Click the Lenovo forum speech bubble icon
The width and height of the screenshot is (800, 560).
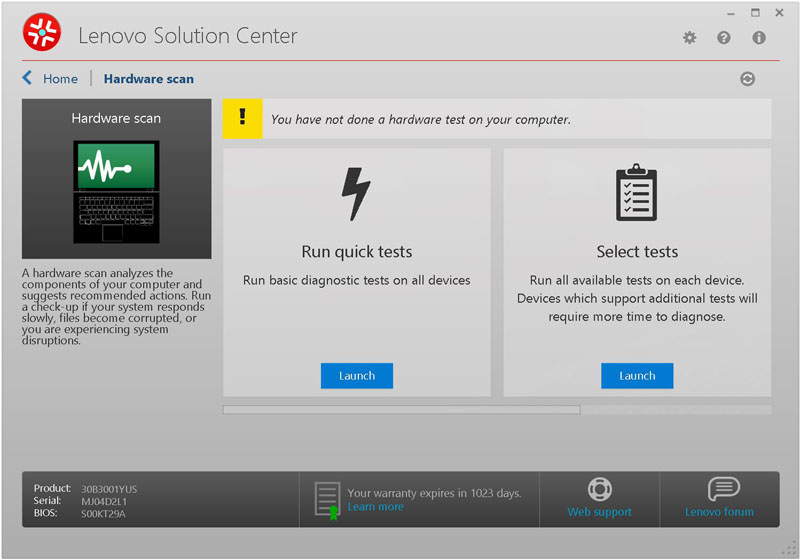[x=723, y=489]
